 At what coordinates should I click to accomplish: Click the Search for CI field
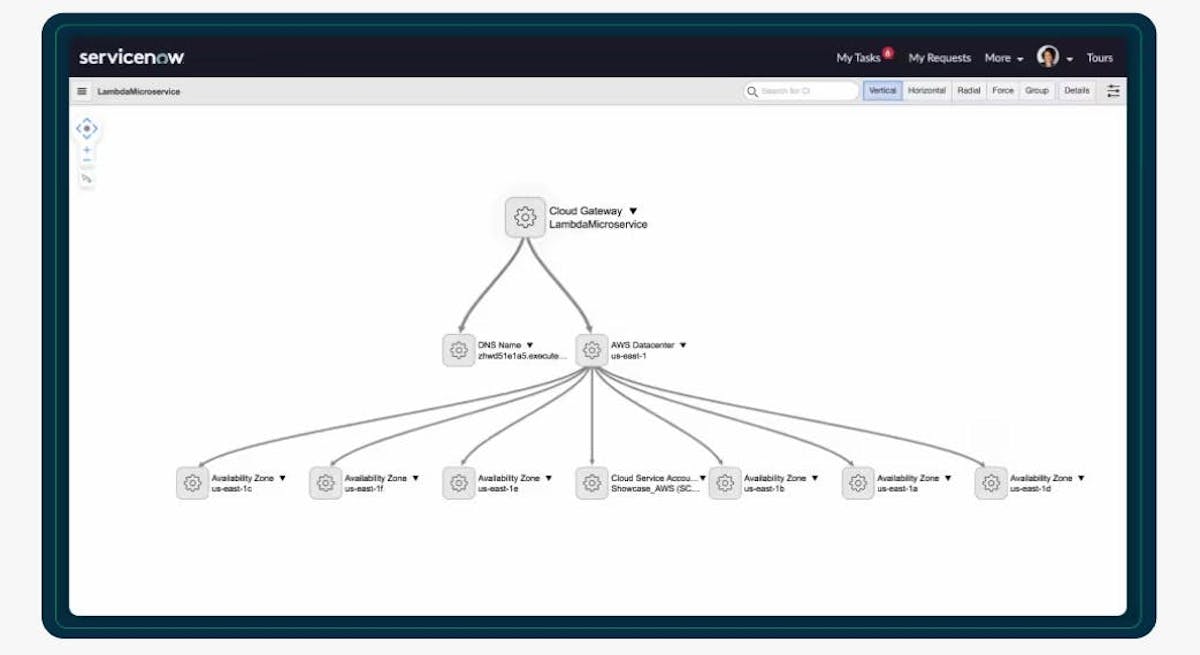[800, 90]
